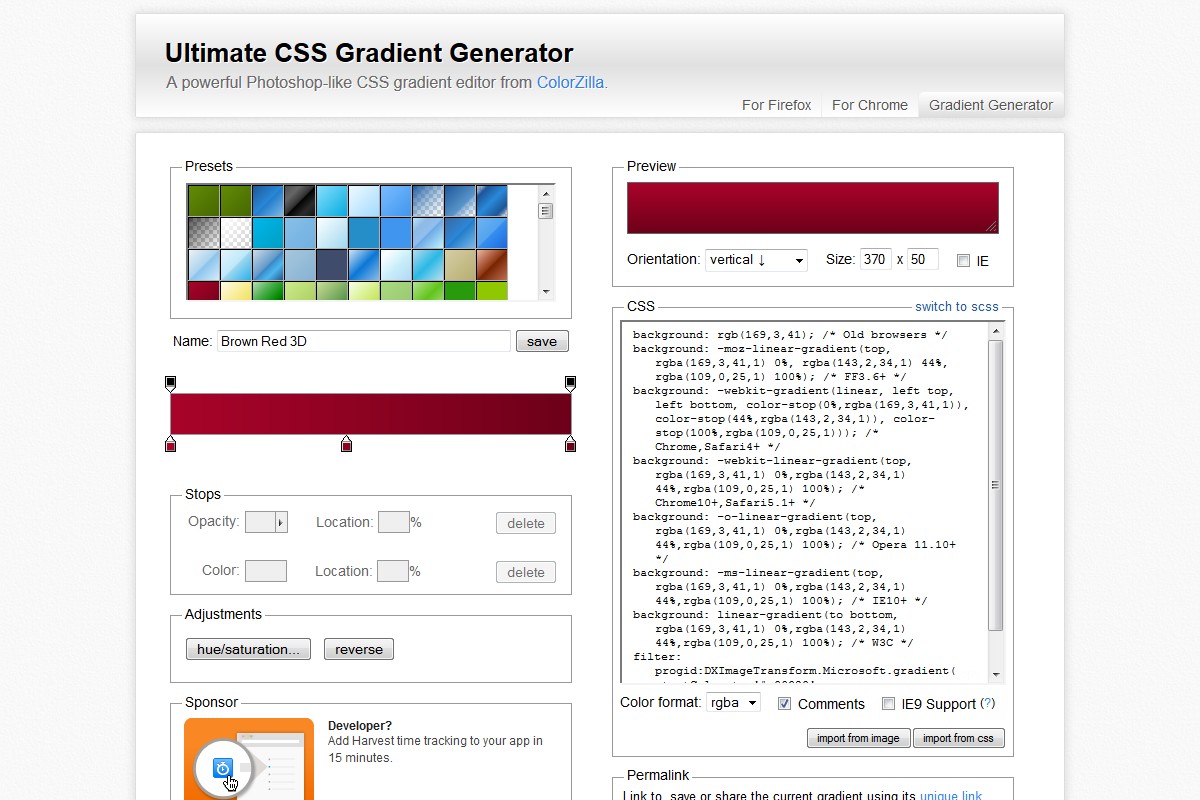The height and width of the screenshot is (800, 1200).
Task: Select the right opacity stop marker
Action: click(x=570, y=383)
